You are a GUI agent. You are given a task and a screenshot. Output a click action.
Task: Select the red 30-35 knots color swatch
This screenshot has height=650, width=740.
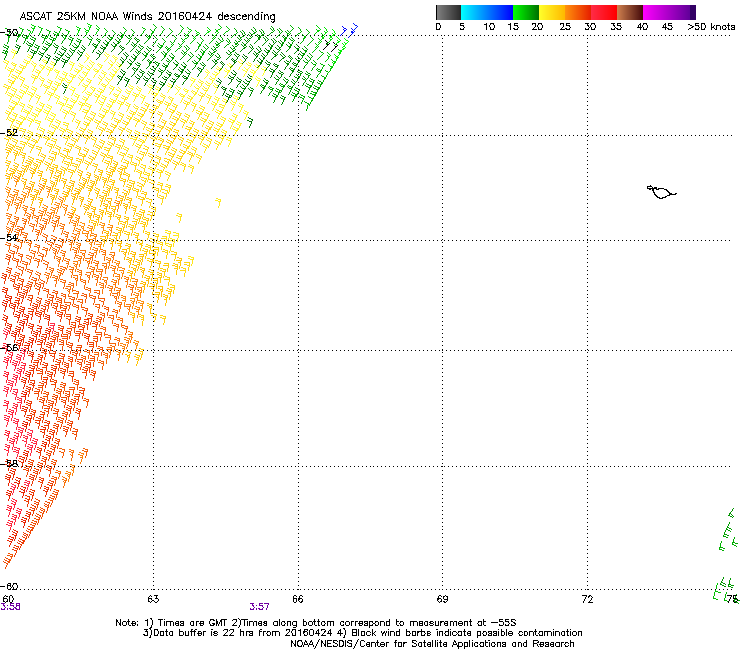point(604,12)
